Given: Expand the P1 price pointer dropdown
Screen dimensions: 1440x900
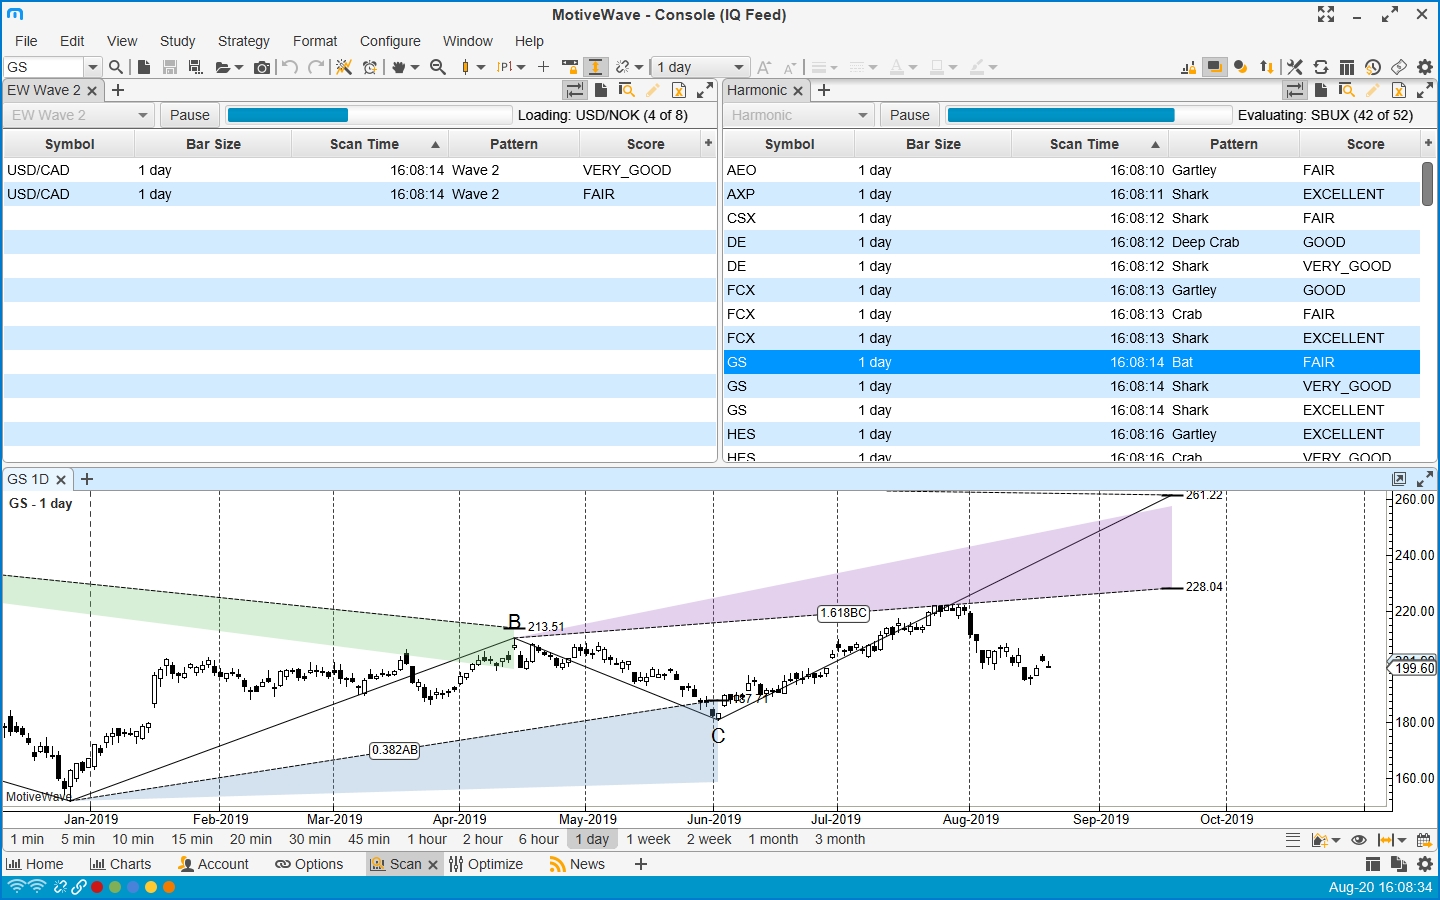Looking at the screenshot, I should (521, 68).
